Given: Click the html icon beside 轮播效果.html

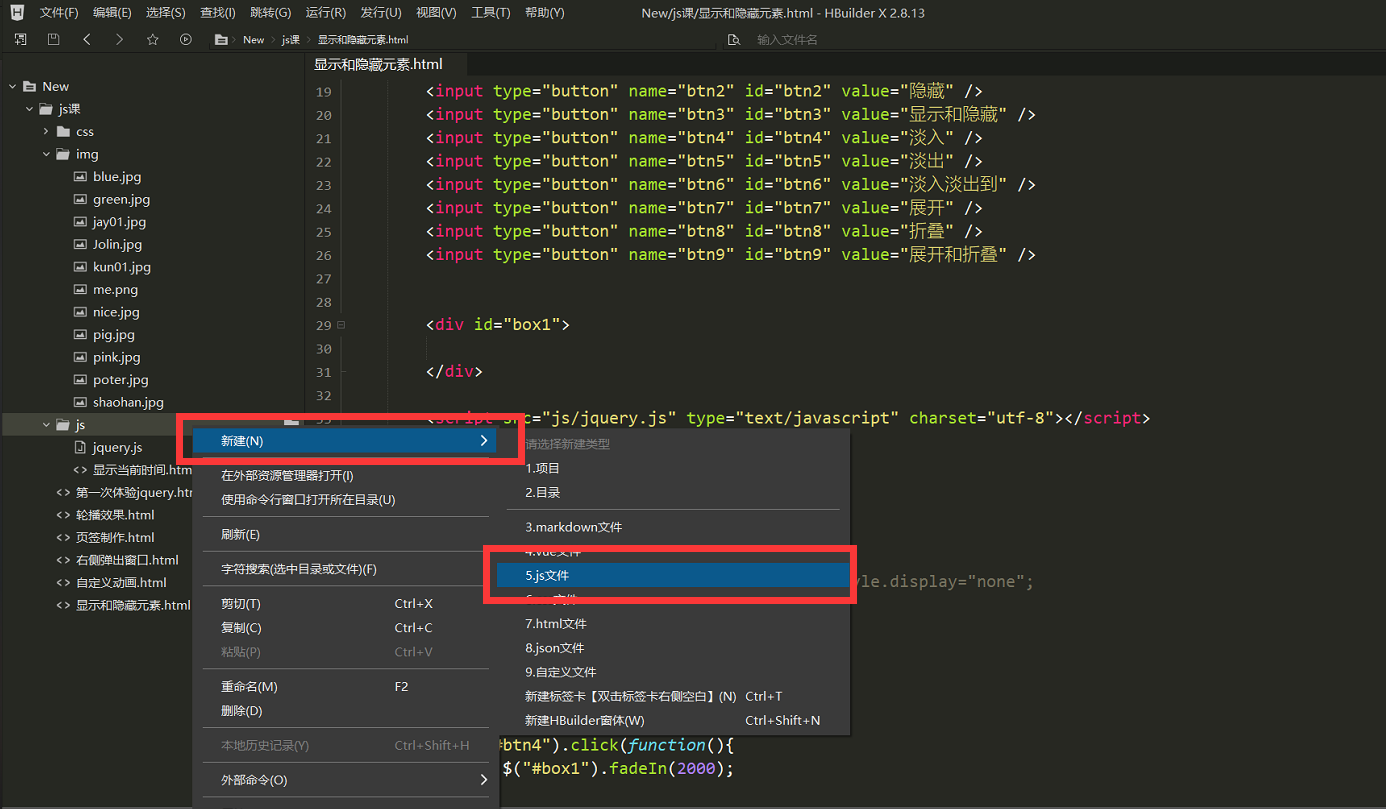Looking at the screenshot, I should tap(63, 515).
